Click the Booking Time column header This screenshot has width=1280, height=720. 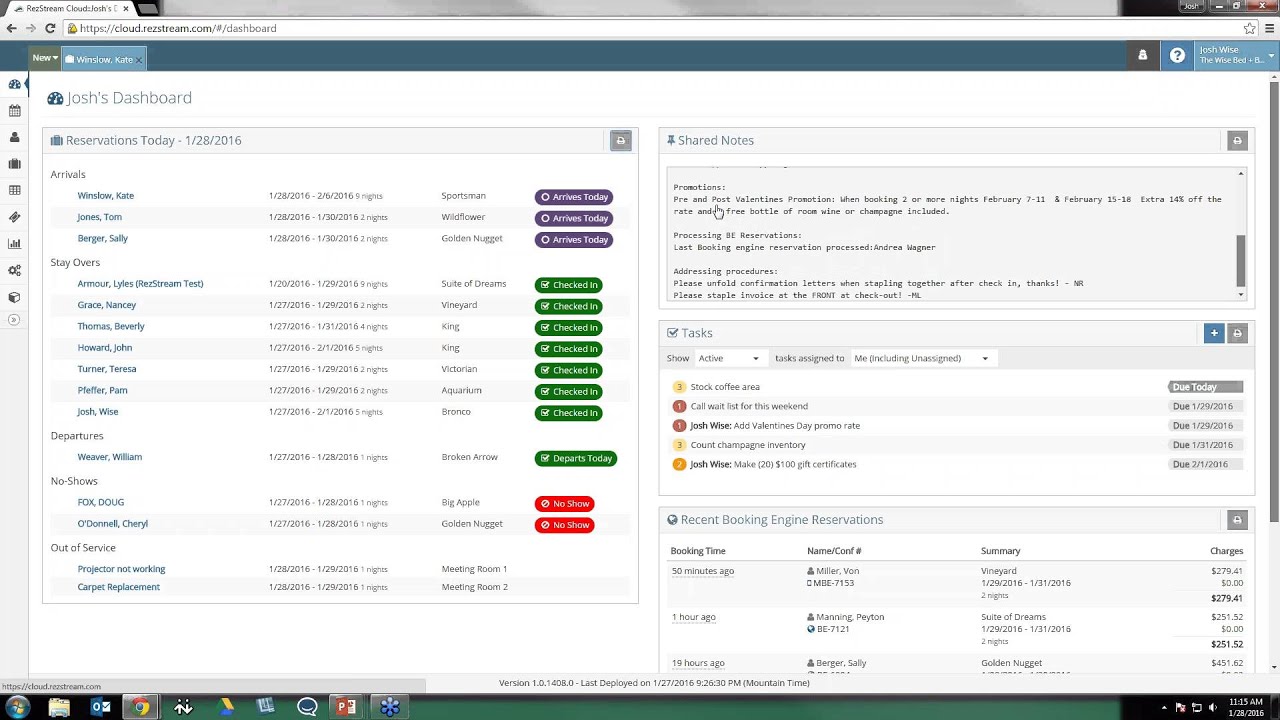coord(698,551)
